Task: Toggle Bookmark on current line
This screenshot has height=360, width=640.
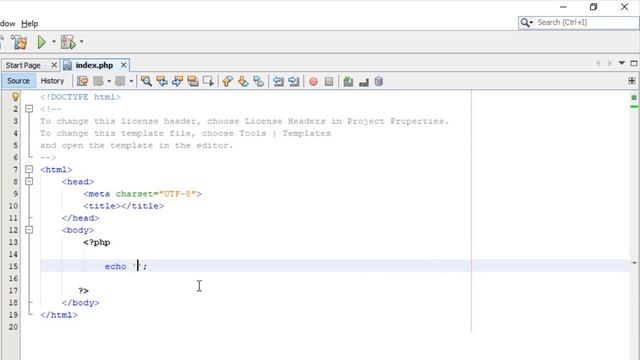Action: (259, 81)
